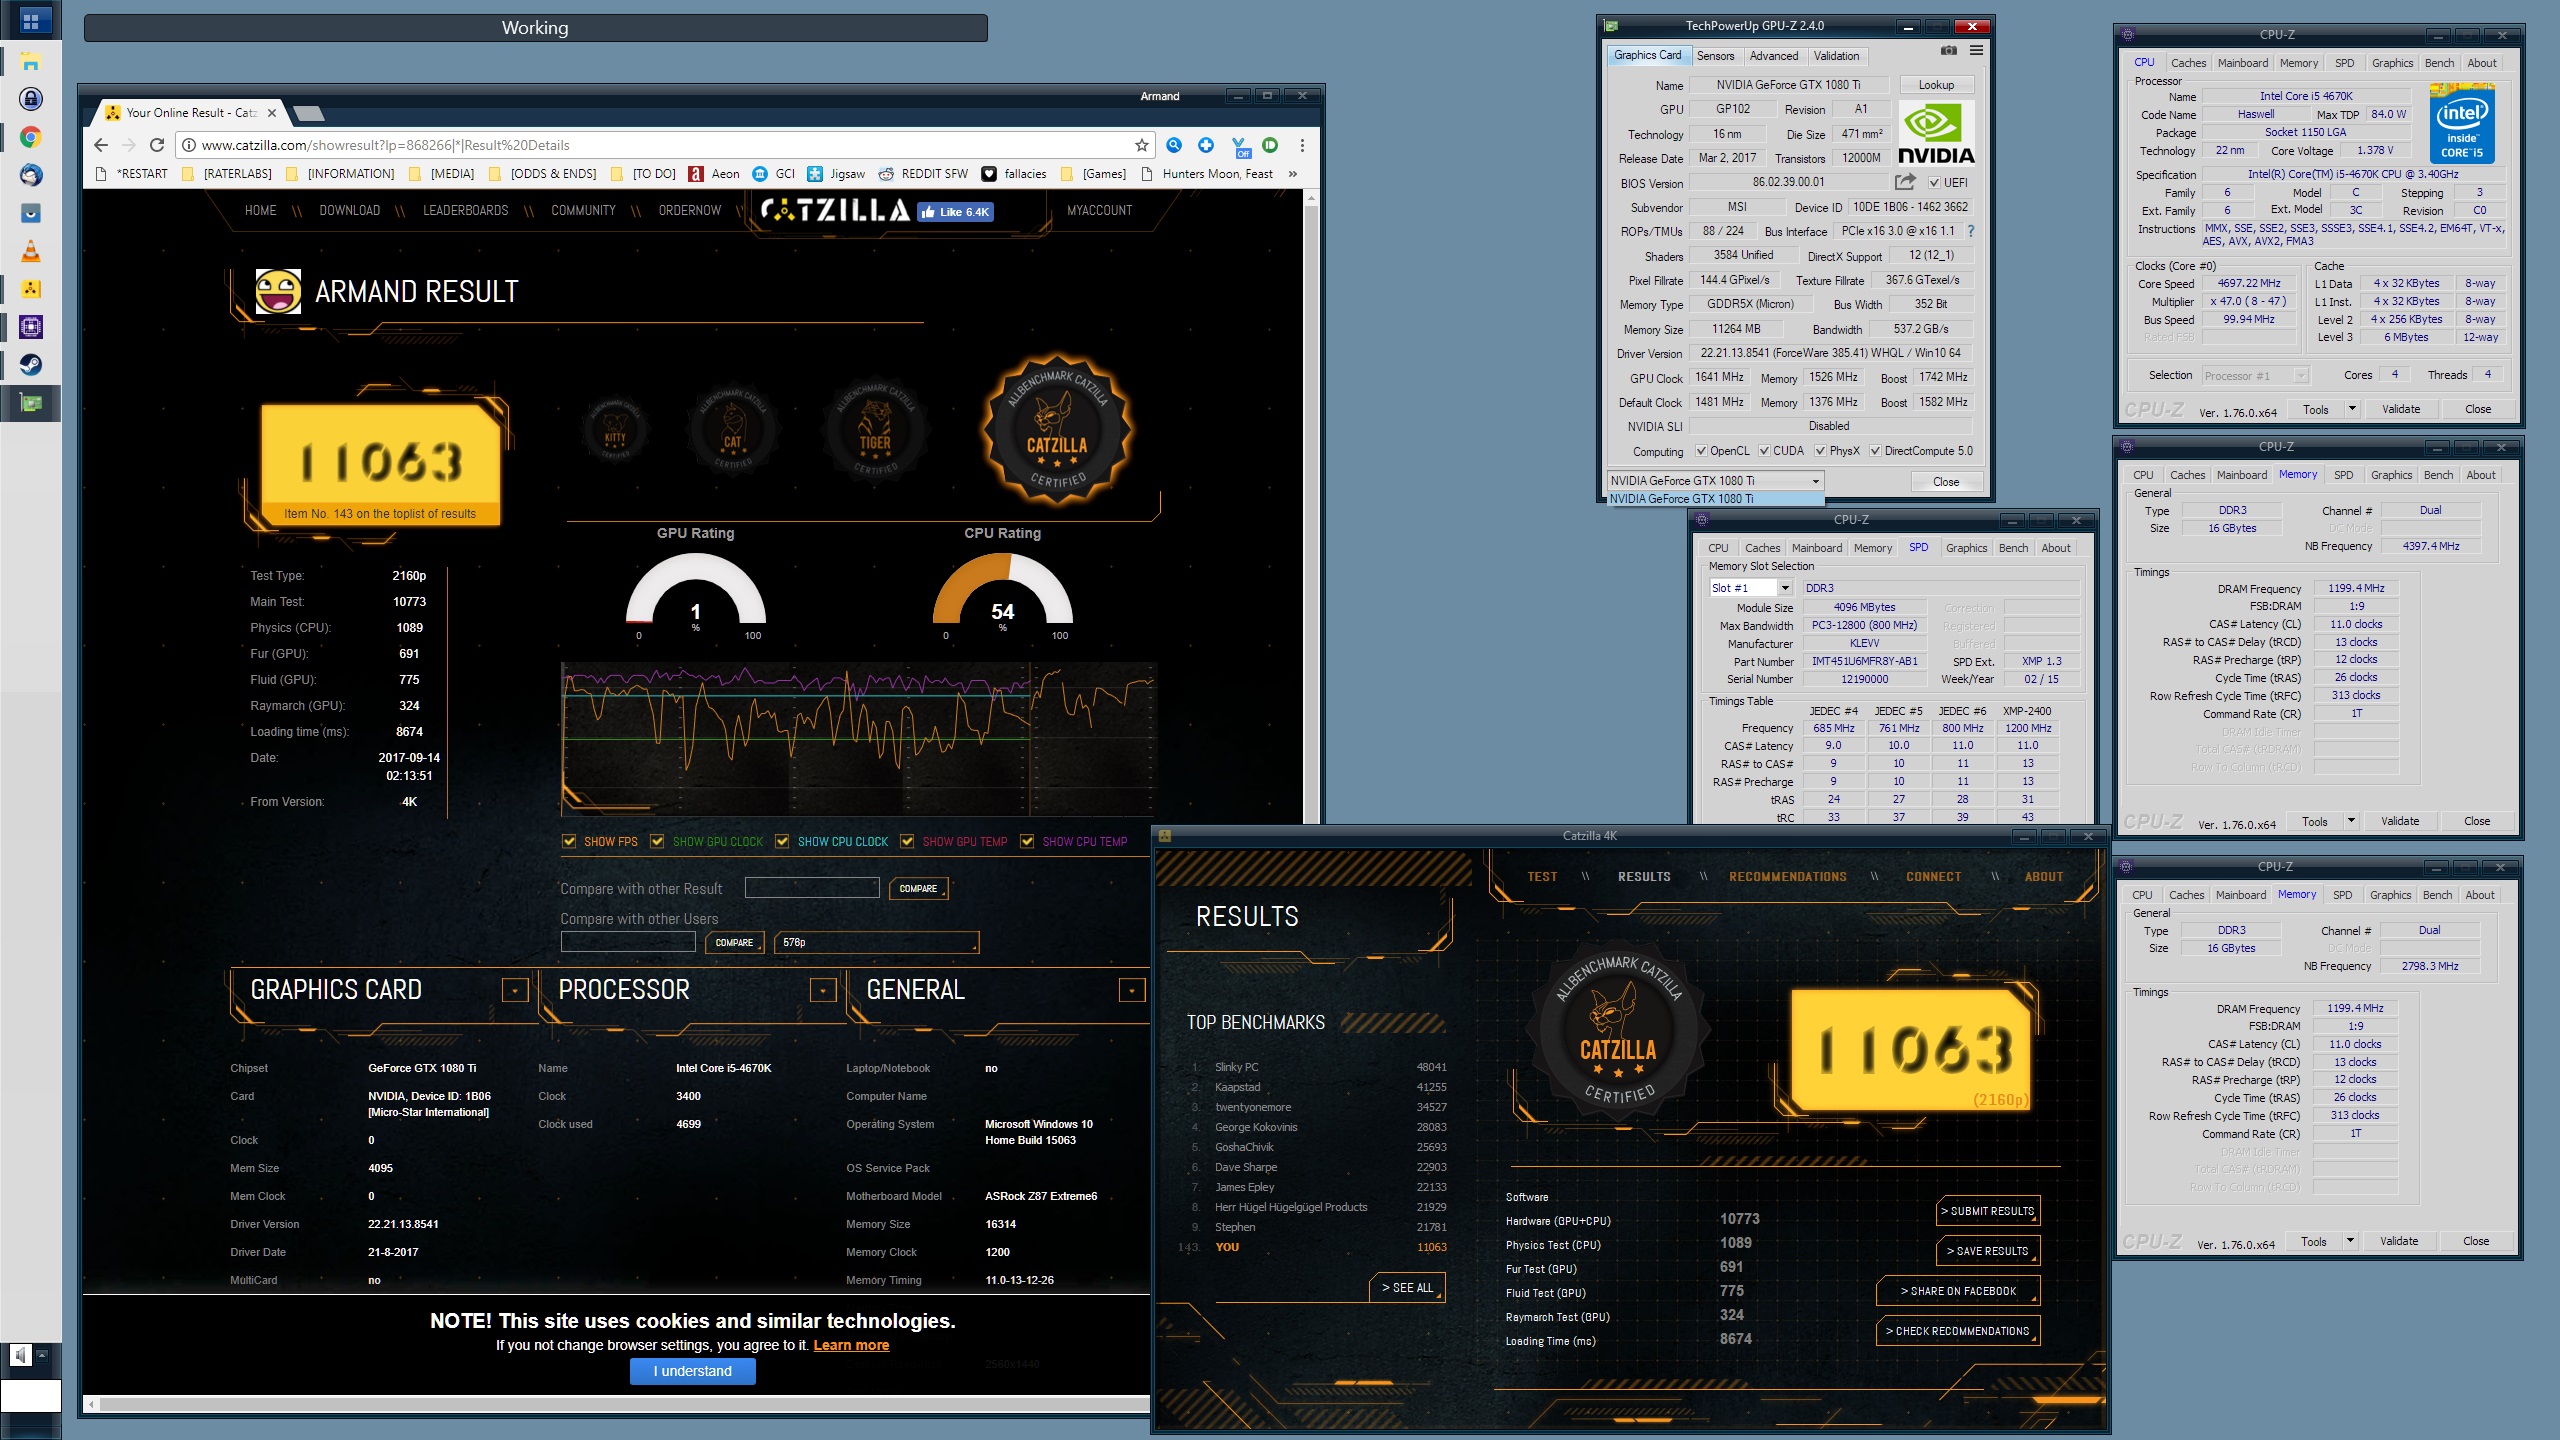Image resolution: width=2560 pixels, height=1440 pixels.
Task: Open the VLC cone icon in the taskbar
Action: [31, 251]
